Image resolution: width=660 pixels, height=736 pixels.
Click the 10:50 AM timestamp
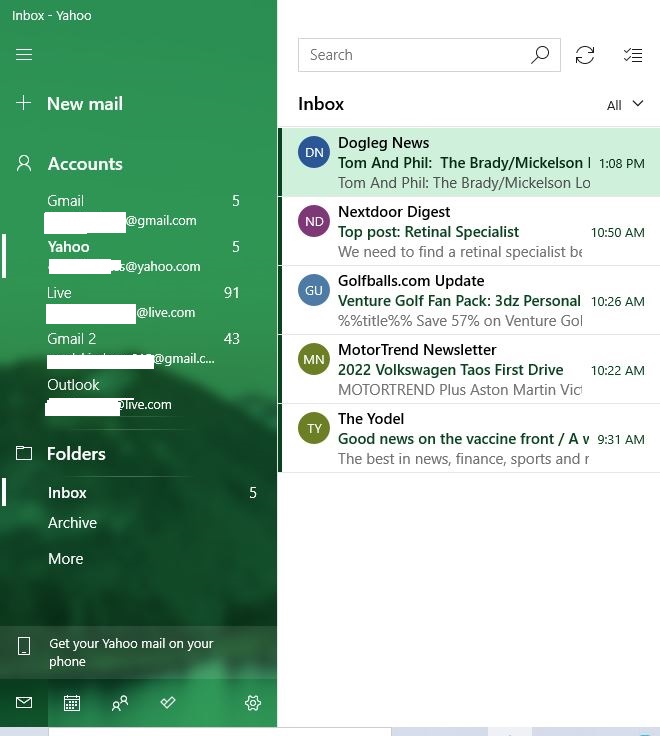[x=618, y=232]
